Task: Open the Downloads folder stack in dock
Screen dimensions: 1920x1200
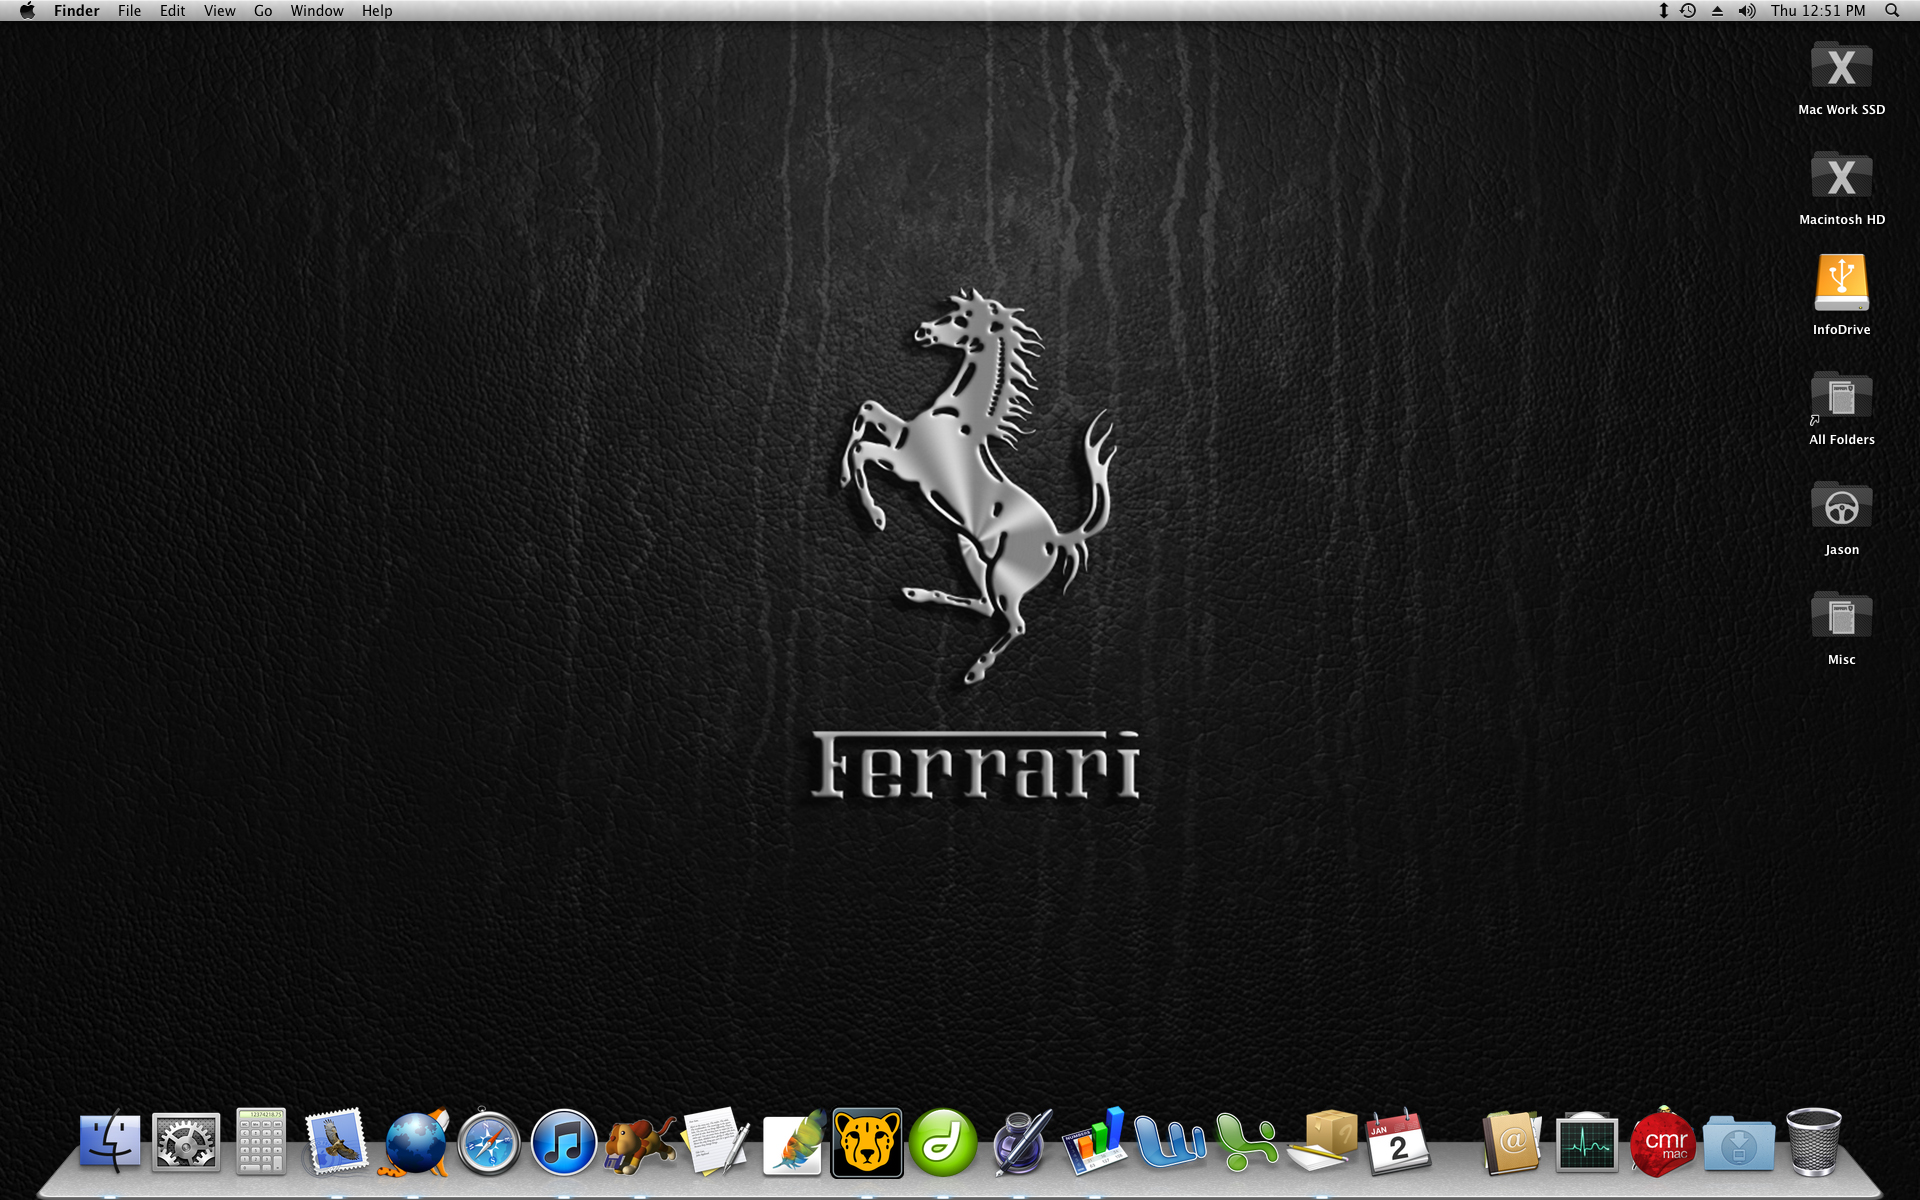Action: [x=1738, y=1142]
